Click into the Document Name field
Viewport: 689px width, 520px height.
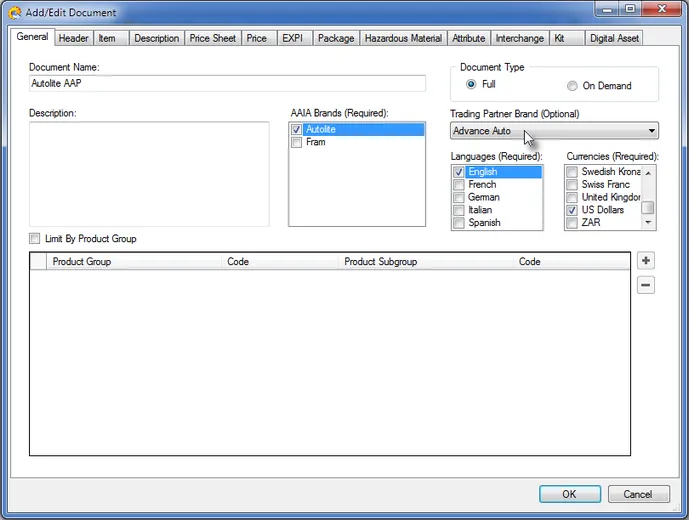(x=227, y=84)
